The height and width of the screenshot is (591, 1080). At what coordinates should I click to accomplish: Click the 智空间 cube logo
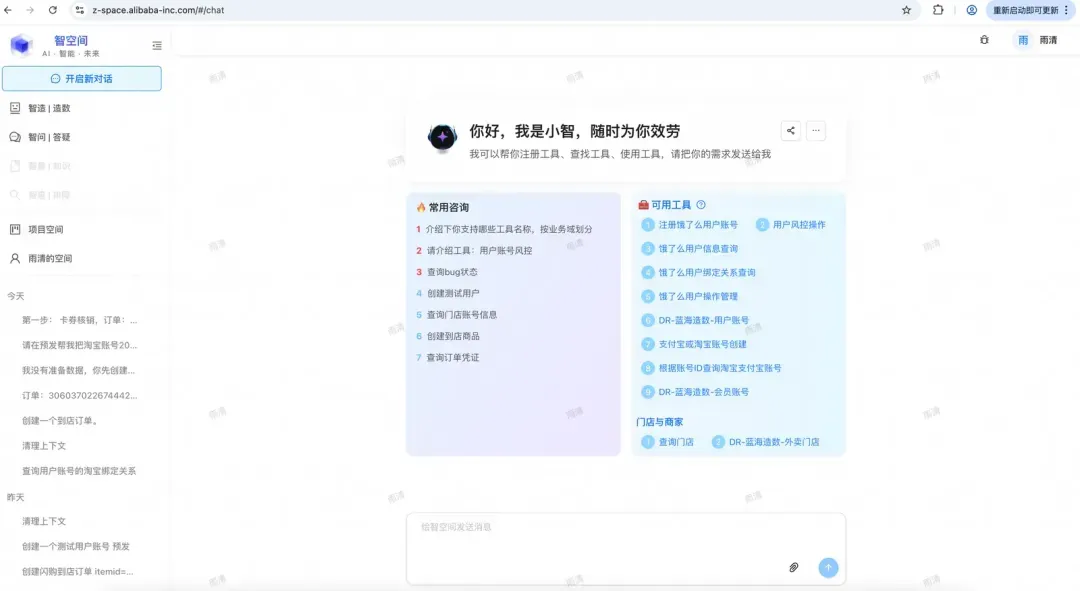(21, 45)
